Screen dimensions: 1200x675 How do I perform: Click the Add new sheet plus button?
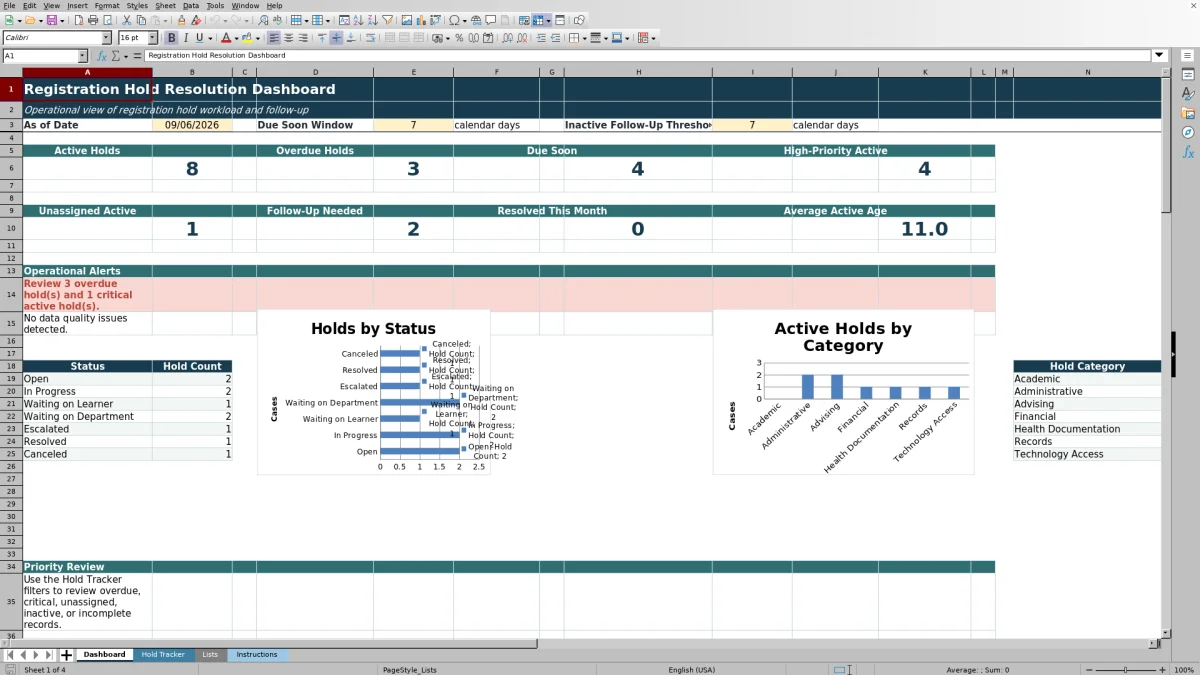pyautogui.click(x=66, y=655)
